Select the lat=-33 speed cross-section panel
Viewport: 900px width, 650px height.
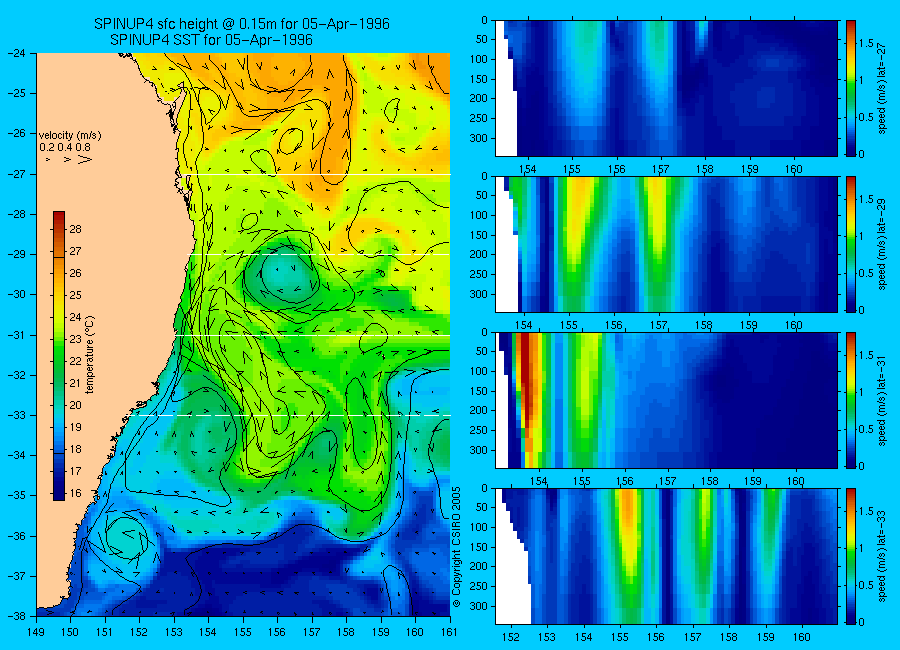[x=666, y=556]
